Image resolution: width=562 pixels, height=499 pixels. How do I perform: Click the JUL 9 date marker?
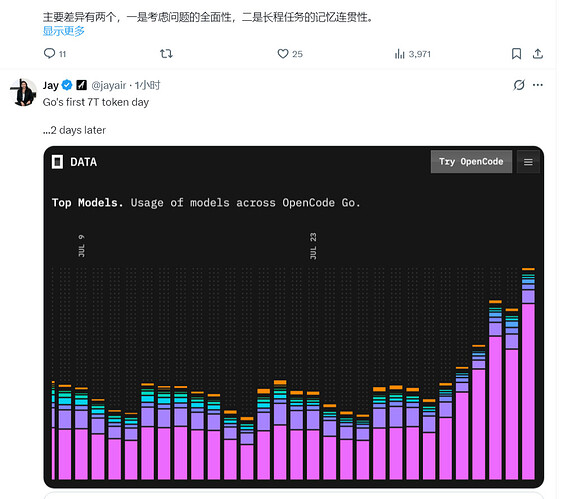tap(81, 246)
